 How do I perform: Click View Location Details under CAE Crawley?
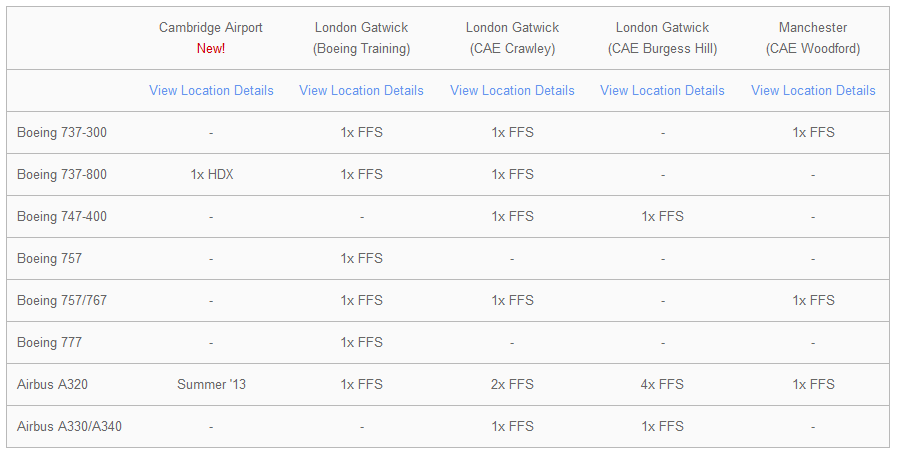[512, 90]
